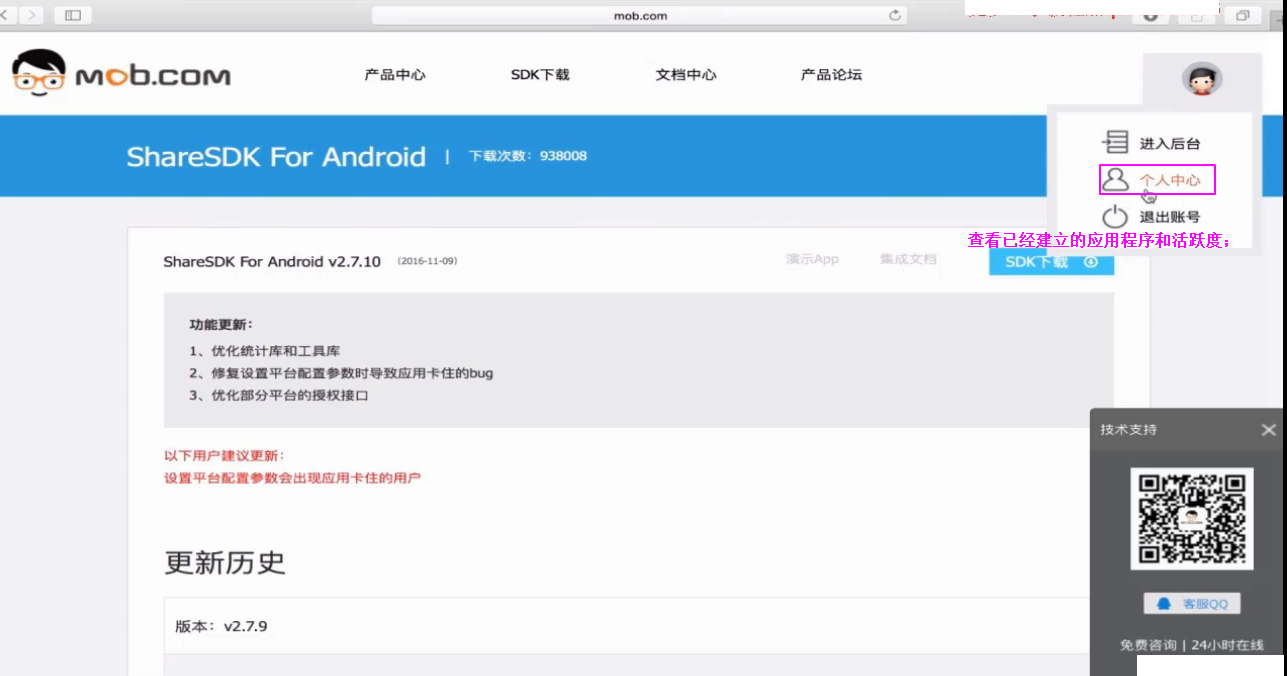Image resolution: width=1287 pixels, height=676 pixels.
Task: Reload the page in Safari
Action: (895, 15)
